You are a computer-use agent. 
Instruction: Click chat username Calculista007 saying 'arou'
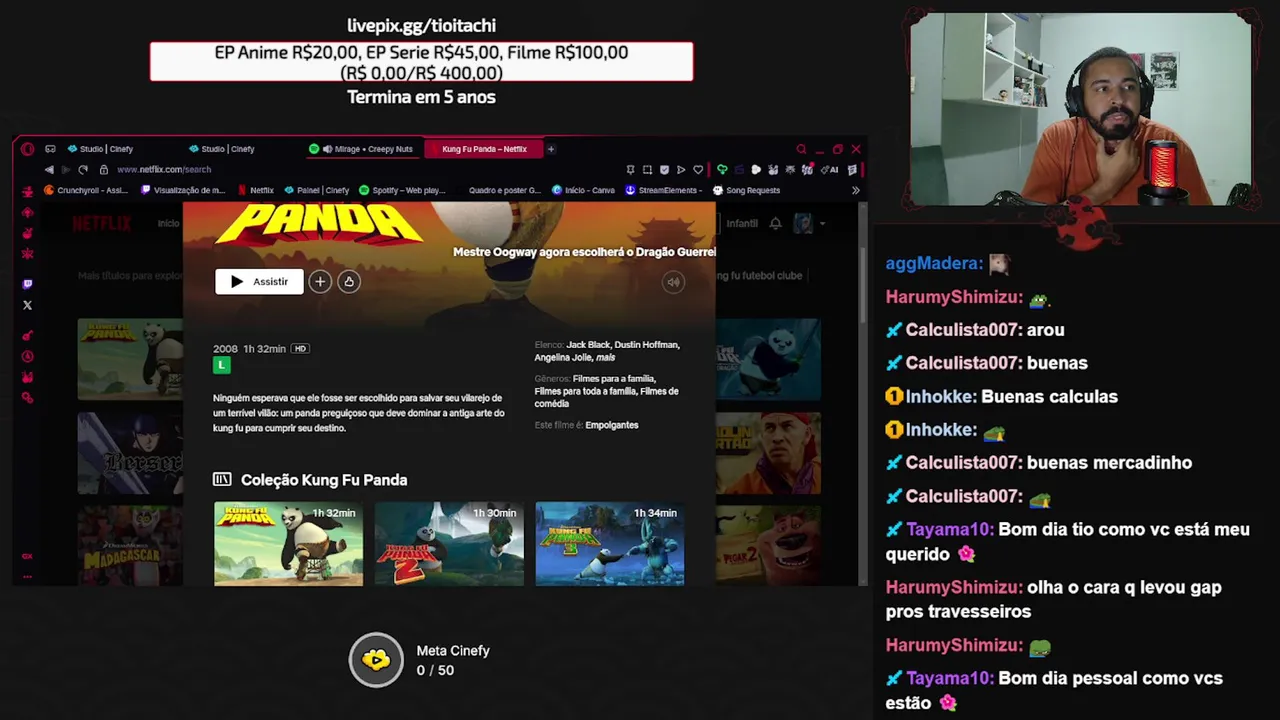964,330
